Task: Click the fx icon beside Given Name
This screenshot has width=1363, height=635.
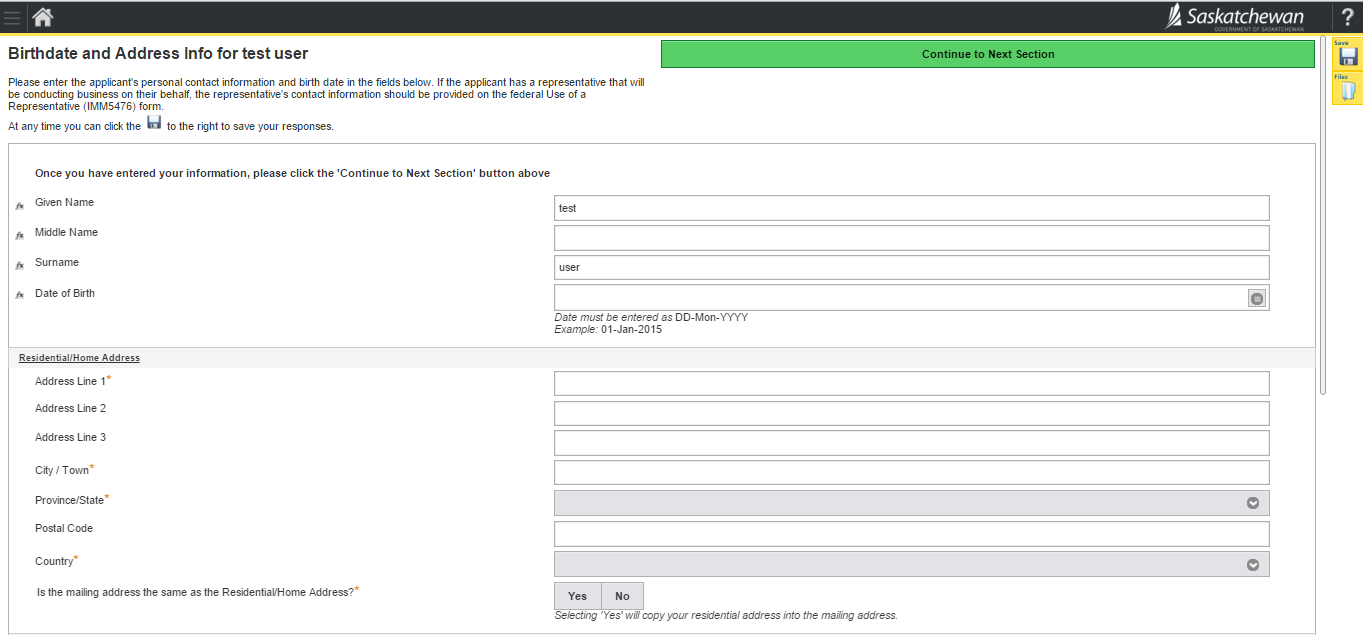Action: click(19, 206)
